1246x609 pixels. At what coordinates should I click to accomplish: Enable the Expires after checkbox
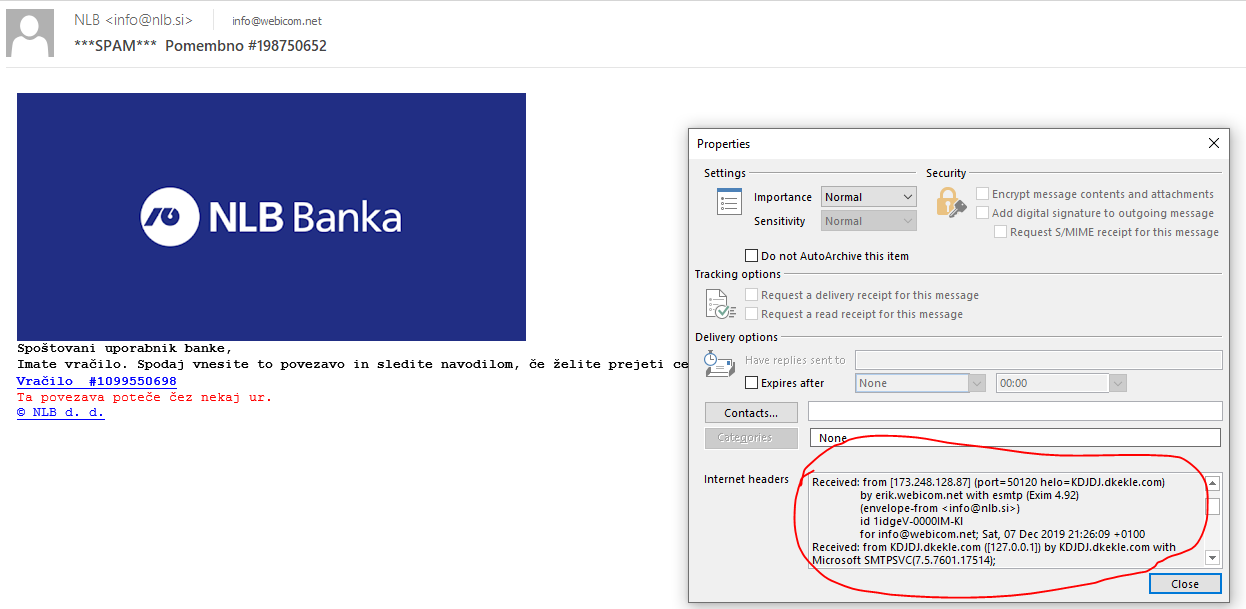752,383
